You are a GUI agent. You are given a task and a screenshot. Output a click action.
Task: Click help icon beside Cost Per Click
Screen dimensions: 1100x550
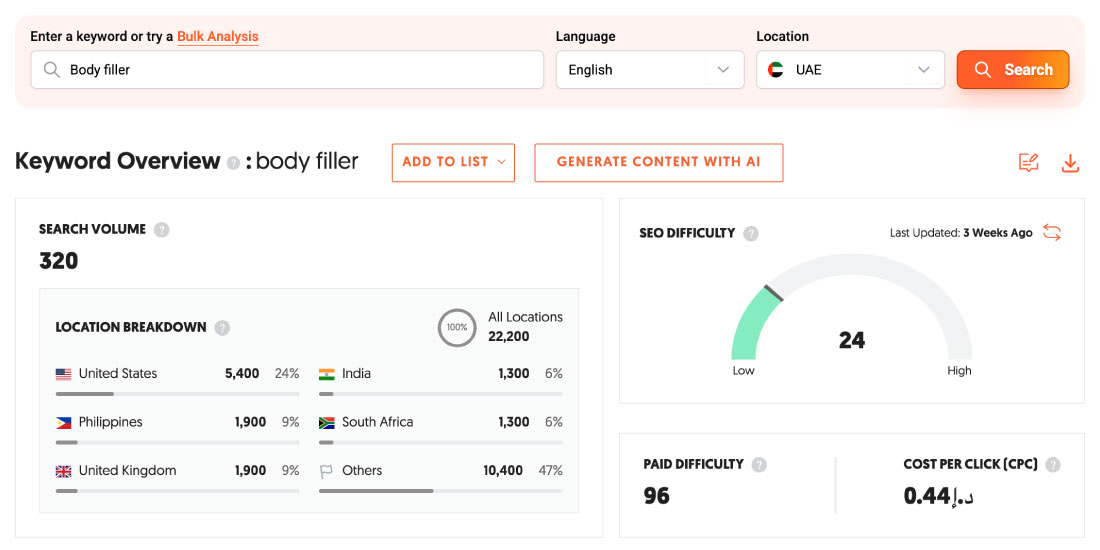1053,465
